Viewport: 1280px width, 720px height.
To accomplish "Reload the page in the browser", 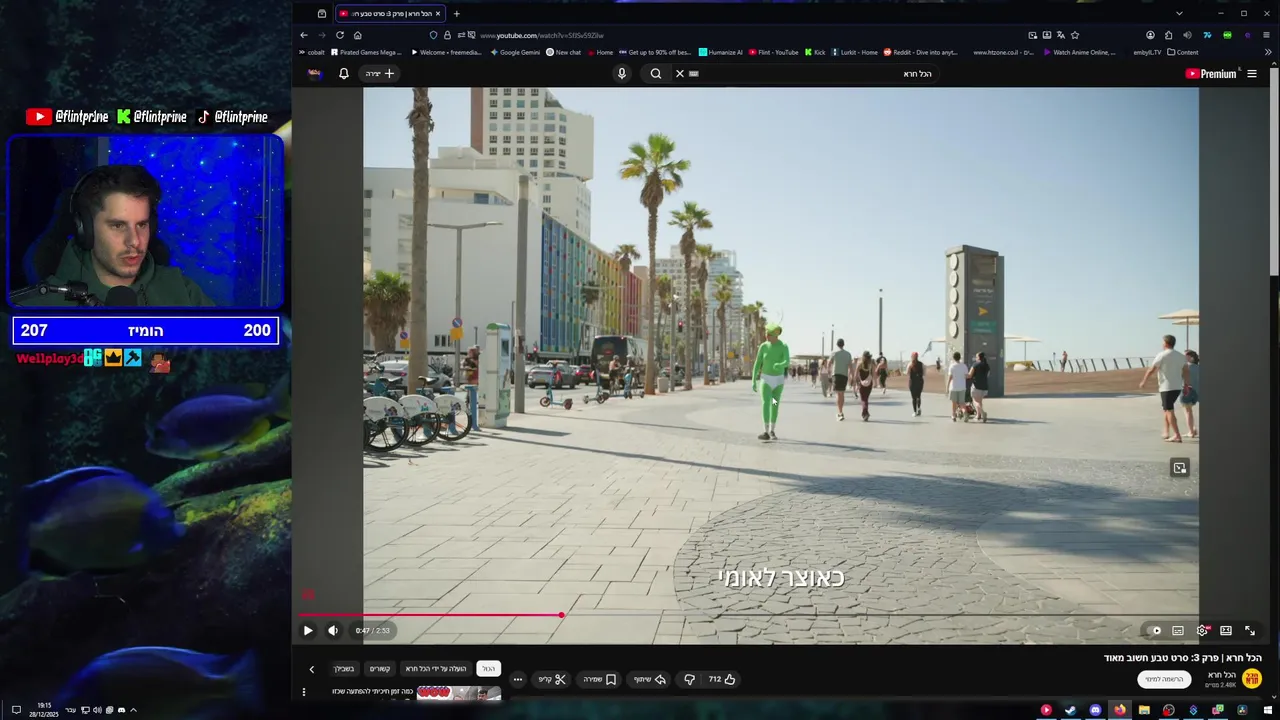I will point(340,35).
